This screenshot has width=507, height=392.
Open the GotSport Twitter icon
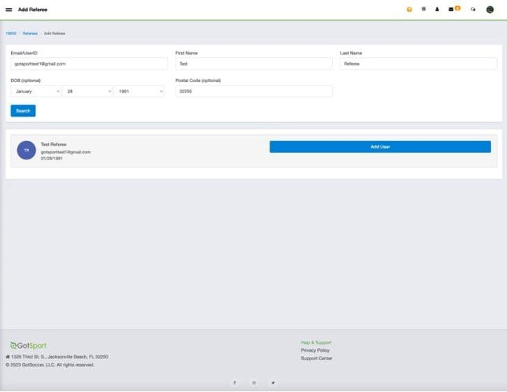click(273, 383)
